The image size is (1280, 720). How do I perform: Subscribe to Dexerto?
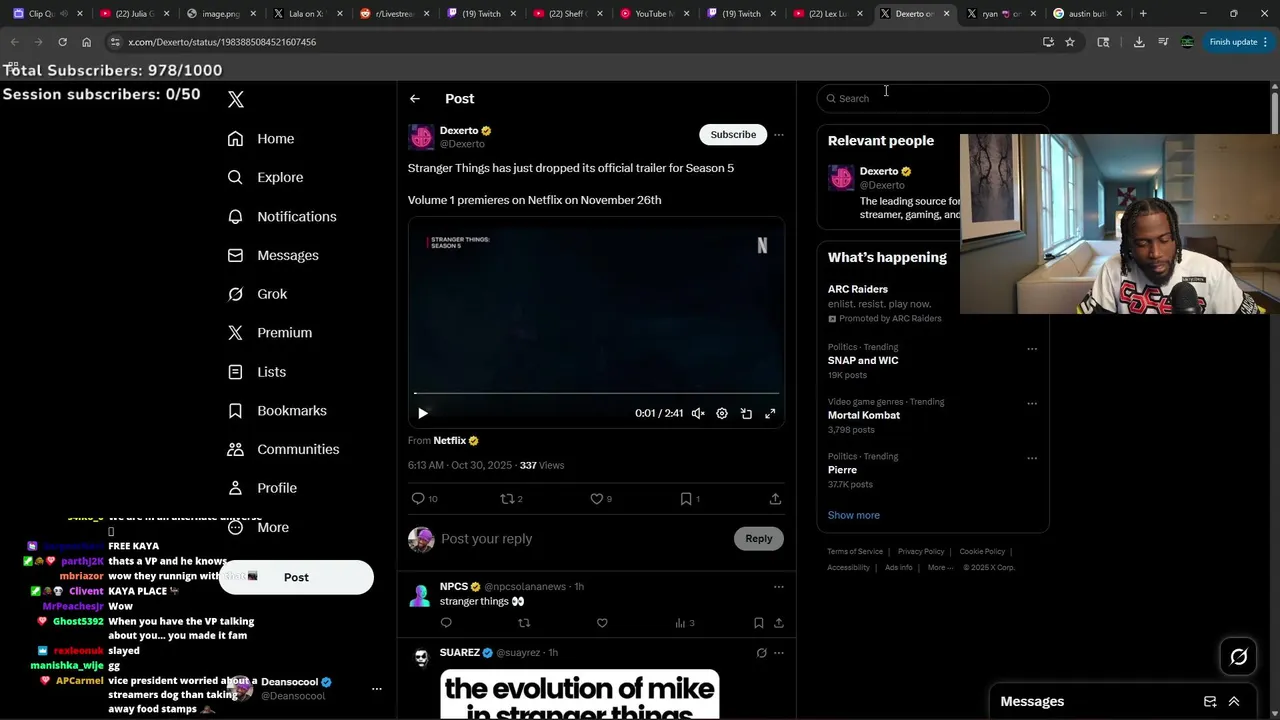pyautogui.click(x=733, y=134)
